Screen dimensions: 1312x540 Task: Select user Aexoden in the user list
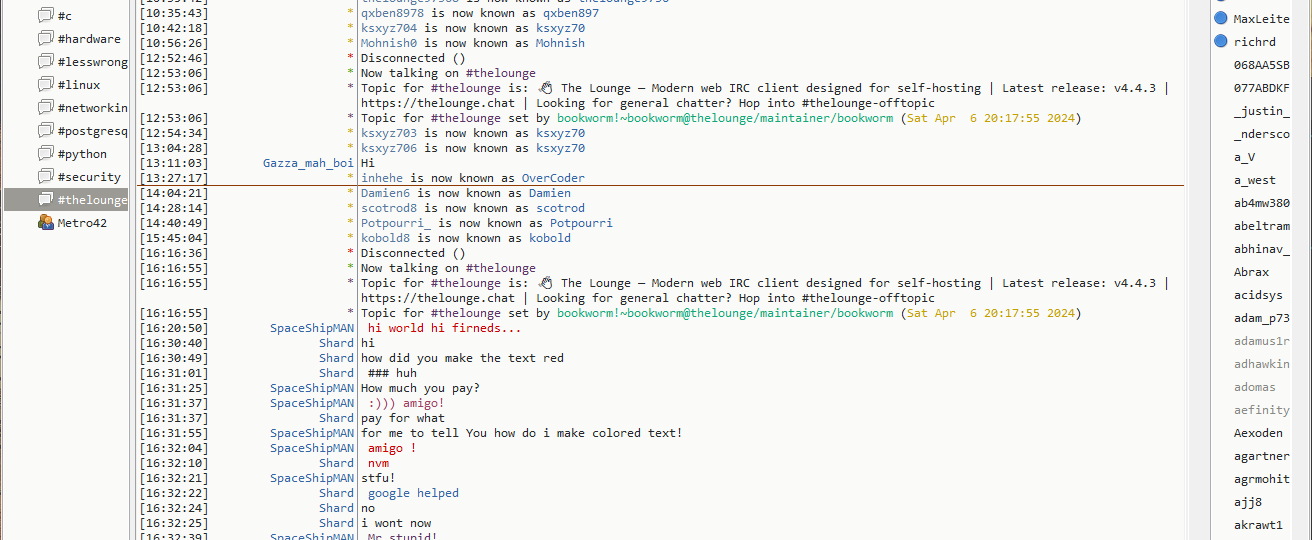pos(1258,433)
